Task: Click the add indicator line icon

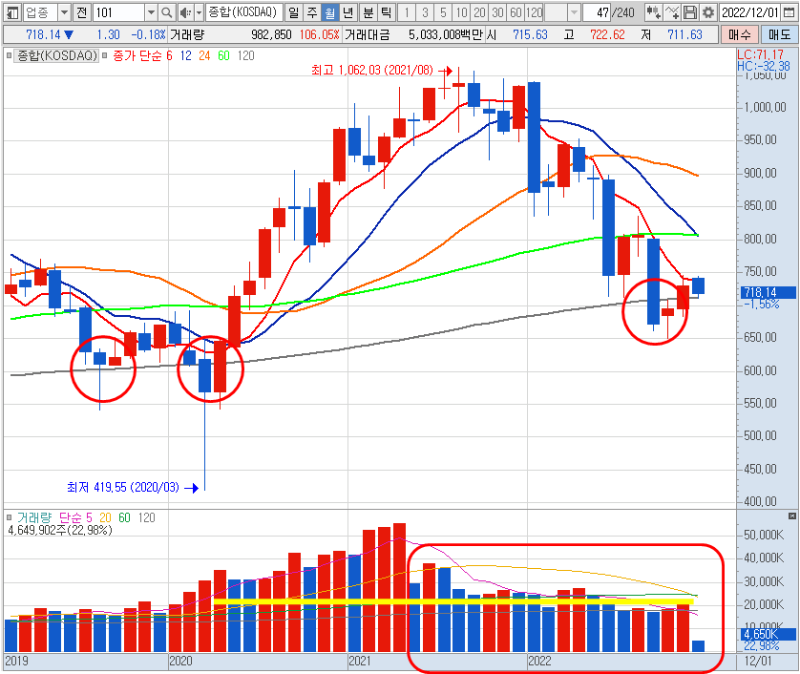Action: tap(672, 12)
